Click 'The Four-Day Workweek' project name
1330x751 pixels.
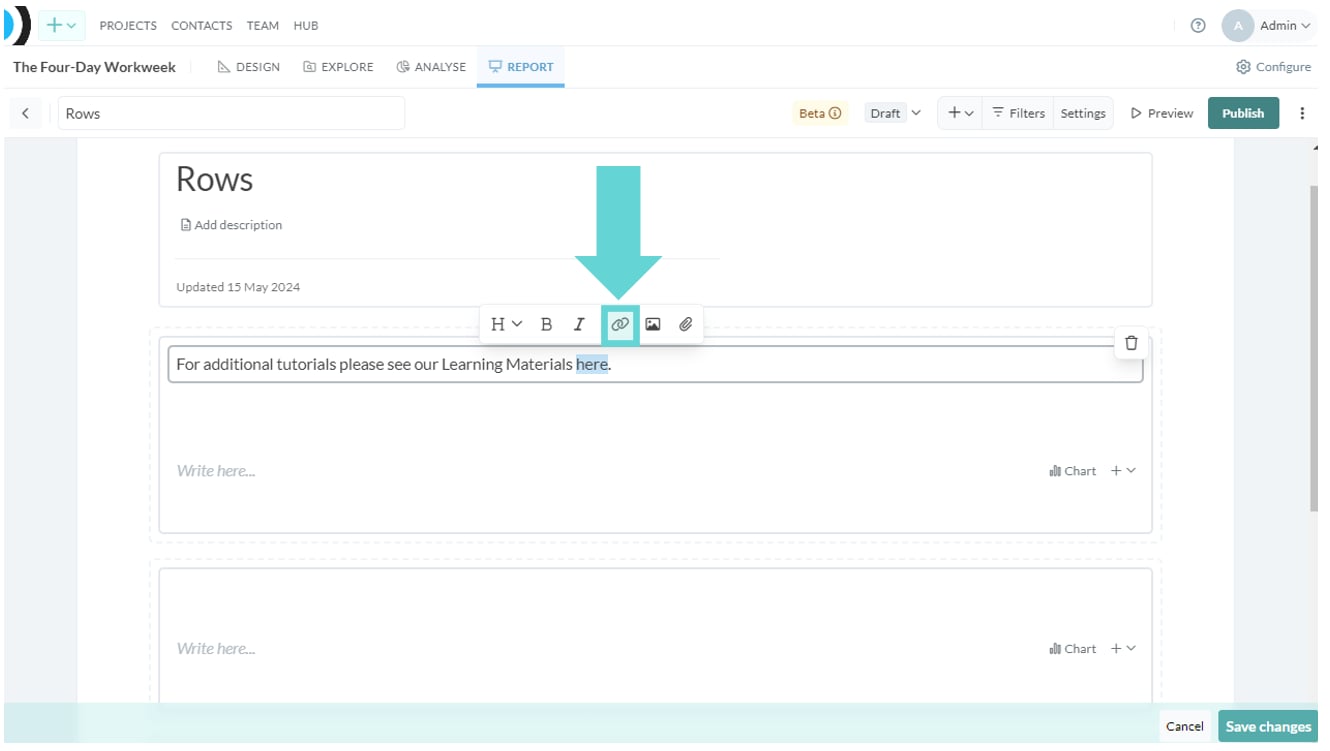coord(94,67)
